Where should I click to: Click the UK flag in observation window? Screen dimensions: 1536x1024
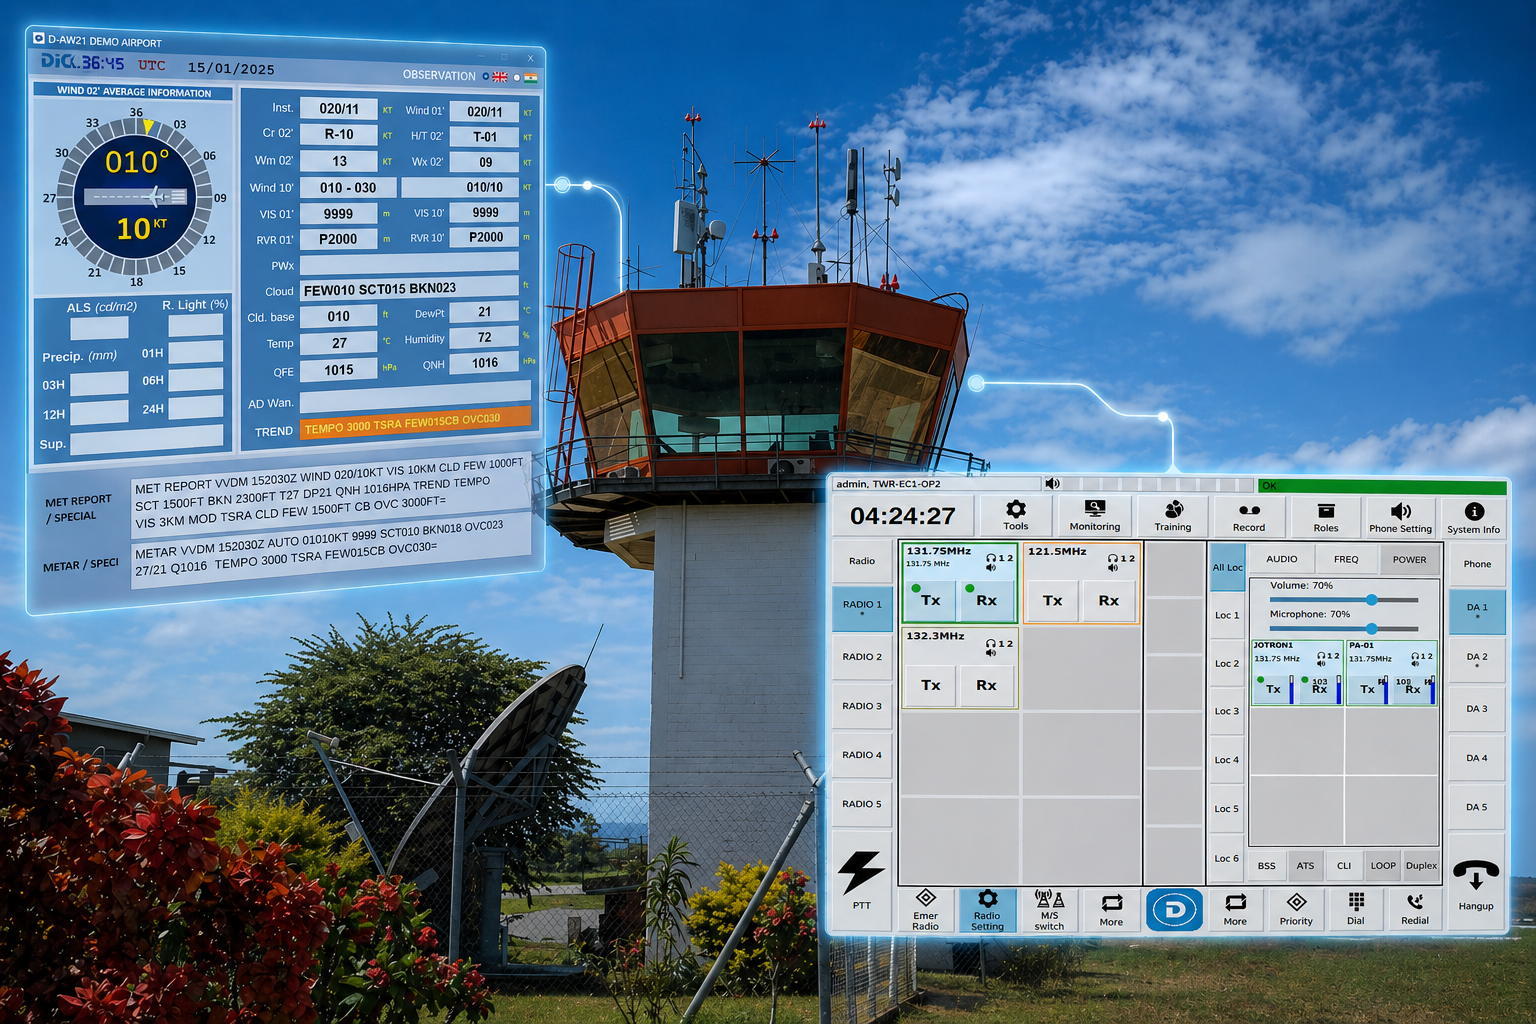click(500, 77)
